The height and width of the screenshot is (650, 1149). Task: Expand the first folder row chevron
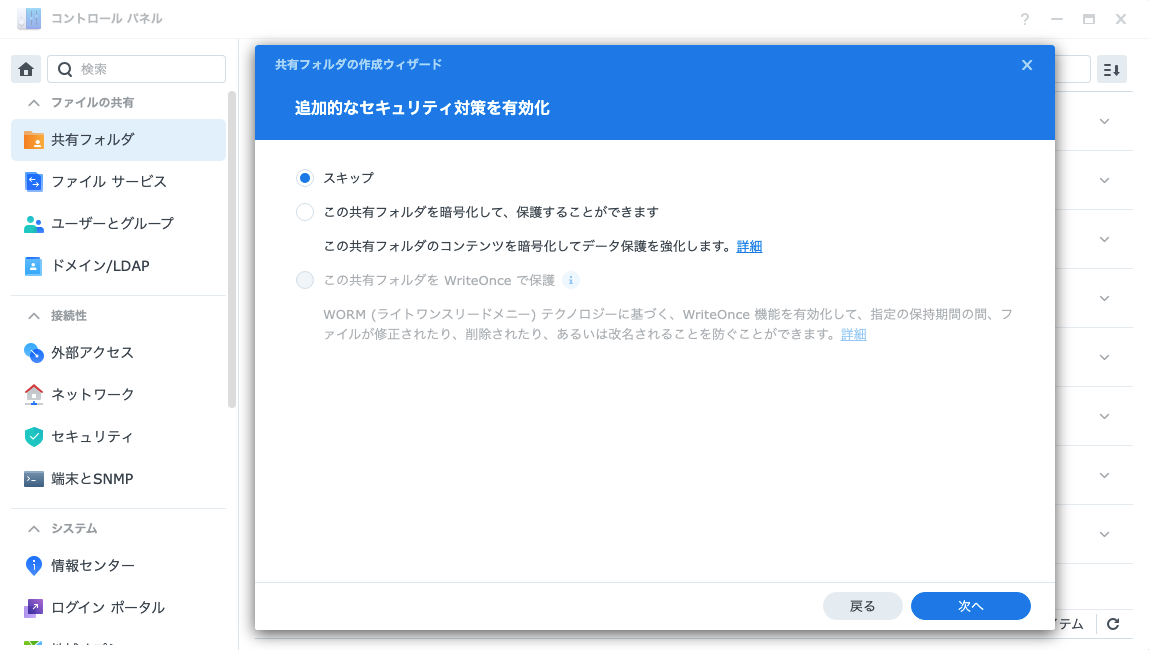coord(1104,122)
